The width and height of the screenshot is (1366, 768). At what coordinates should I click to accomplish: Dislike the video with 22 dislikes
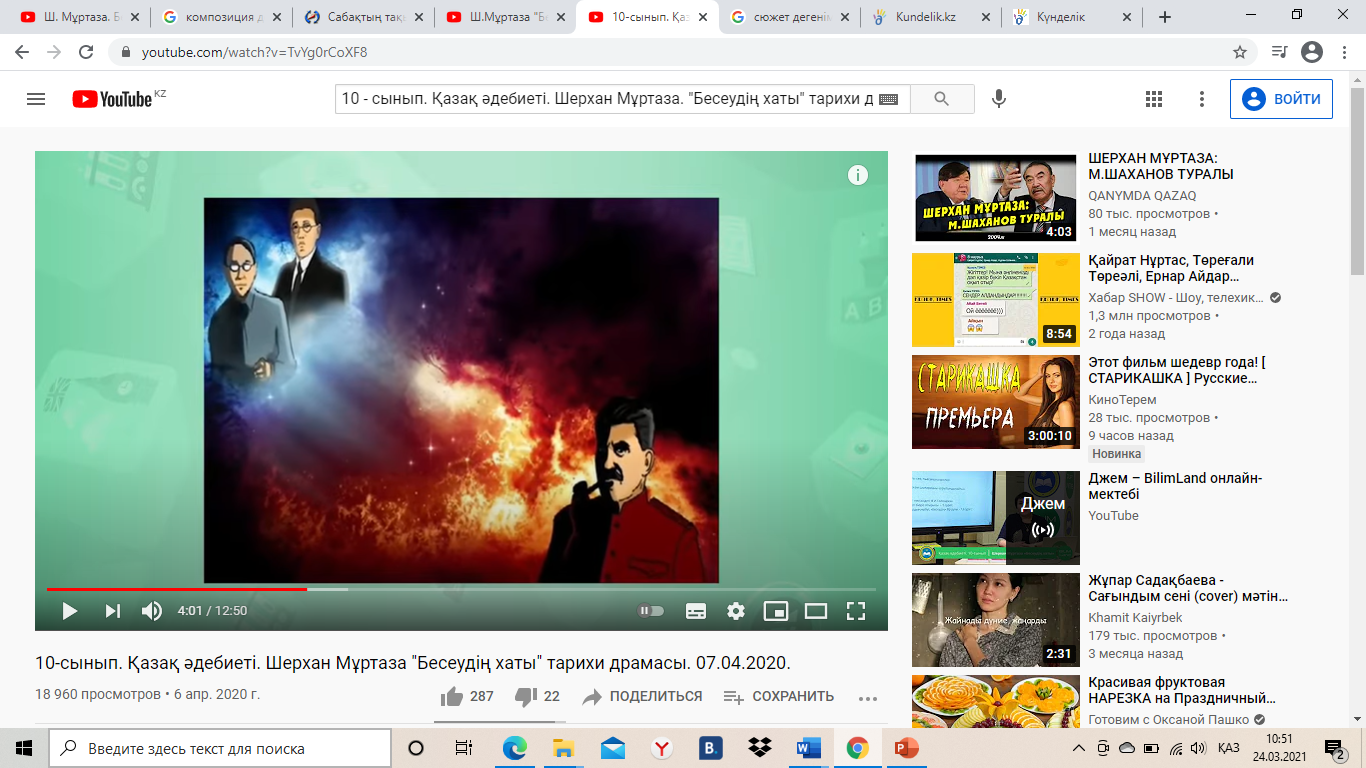pyautogui.click(x=537, y=696)
